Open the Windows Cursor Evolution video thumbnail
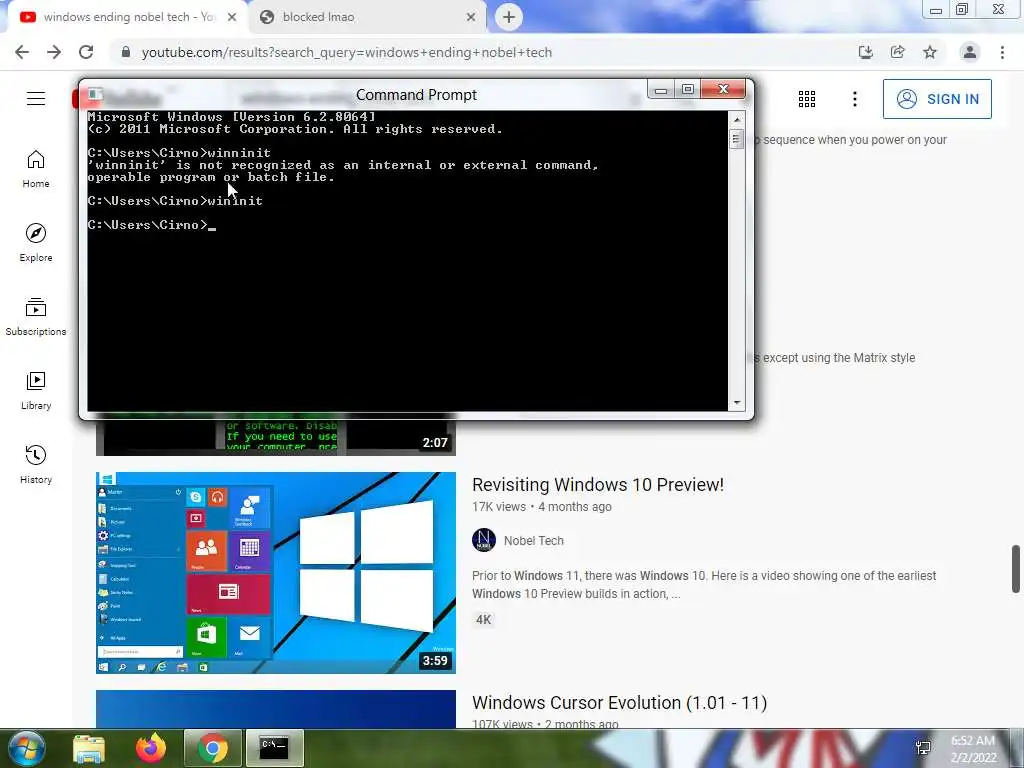Viewport: 1024px width, 768px height. click(x=276, y=709)
